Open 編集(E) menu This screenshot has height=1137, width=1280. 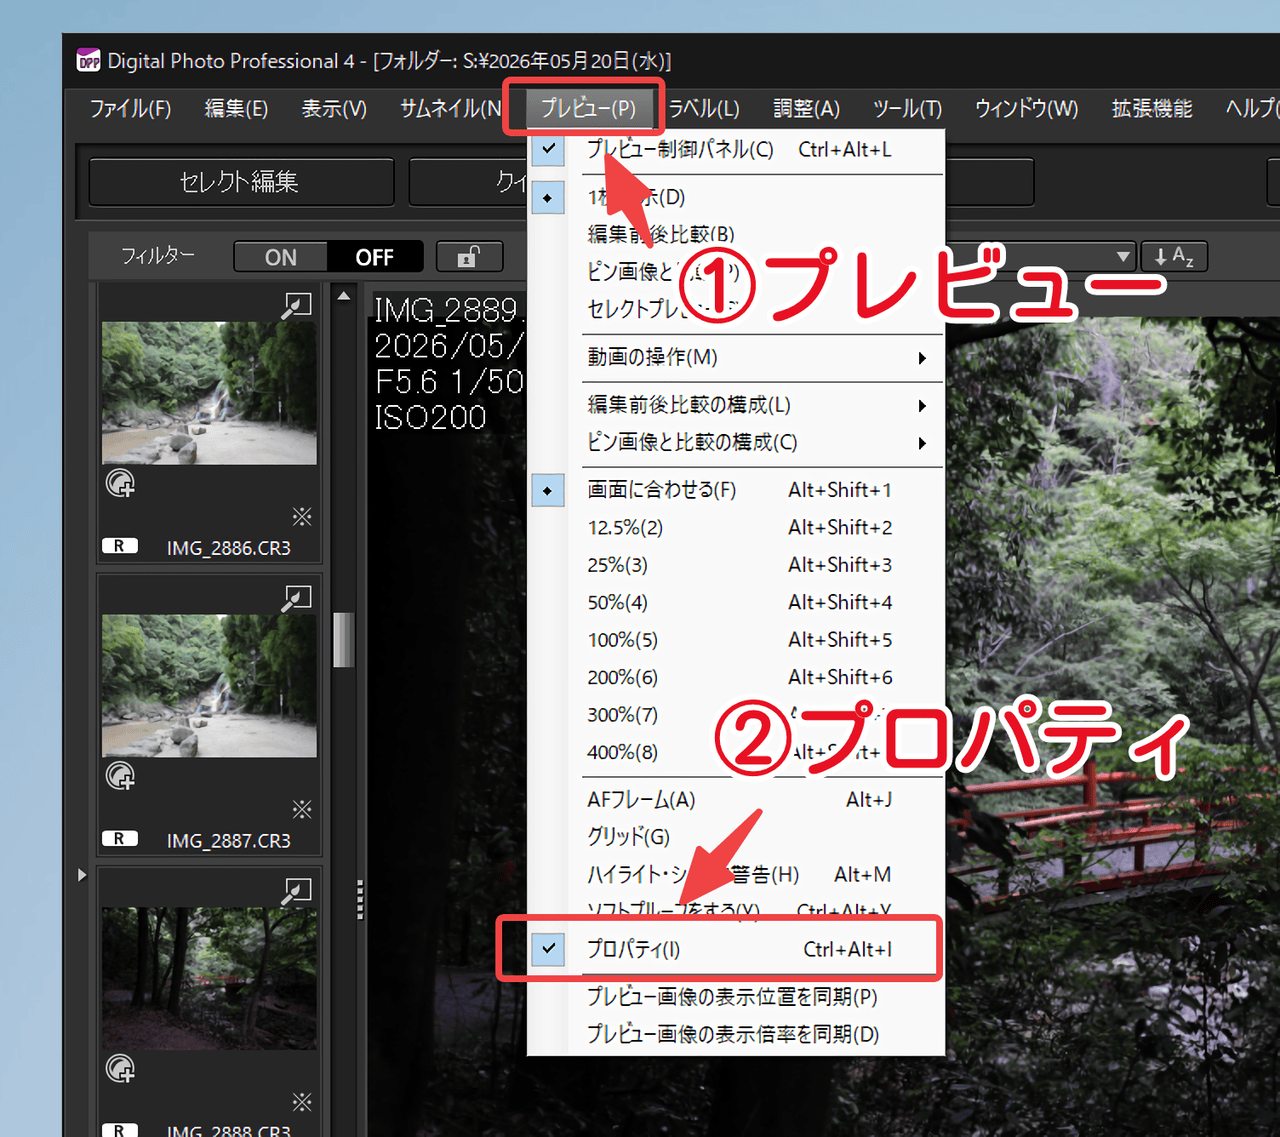pyautogui.click(x=236, y=109)
